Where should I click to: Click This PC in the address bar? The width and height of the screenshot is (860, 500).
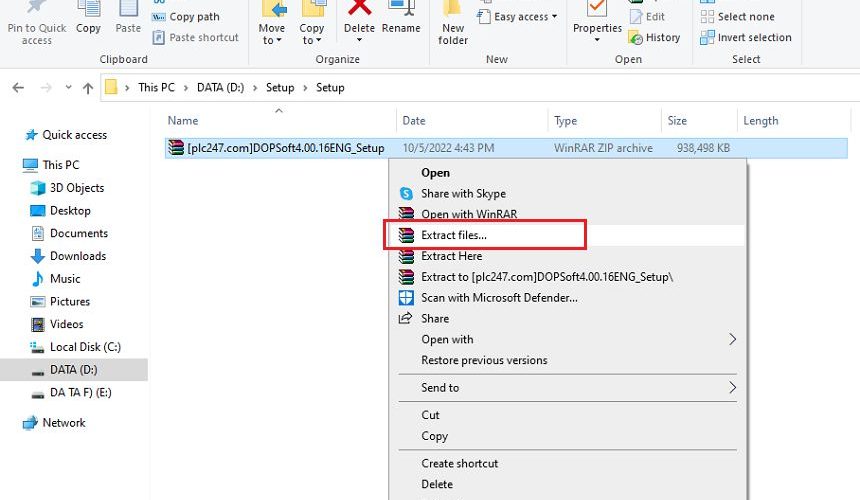point(156,88)
